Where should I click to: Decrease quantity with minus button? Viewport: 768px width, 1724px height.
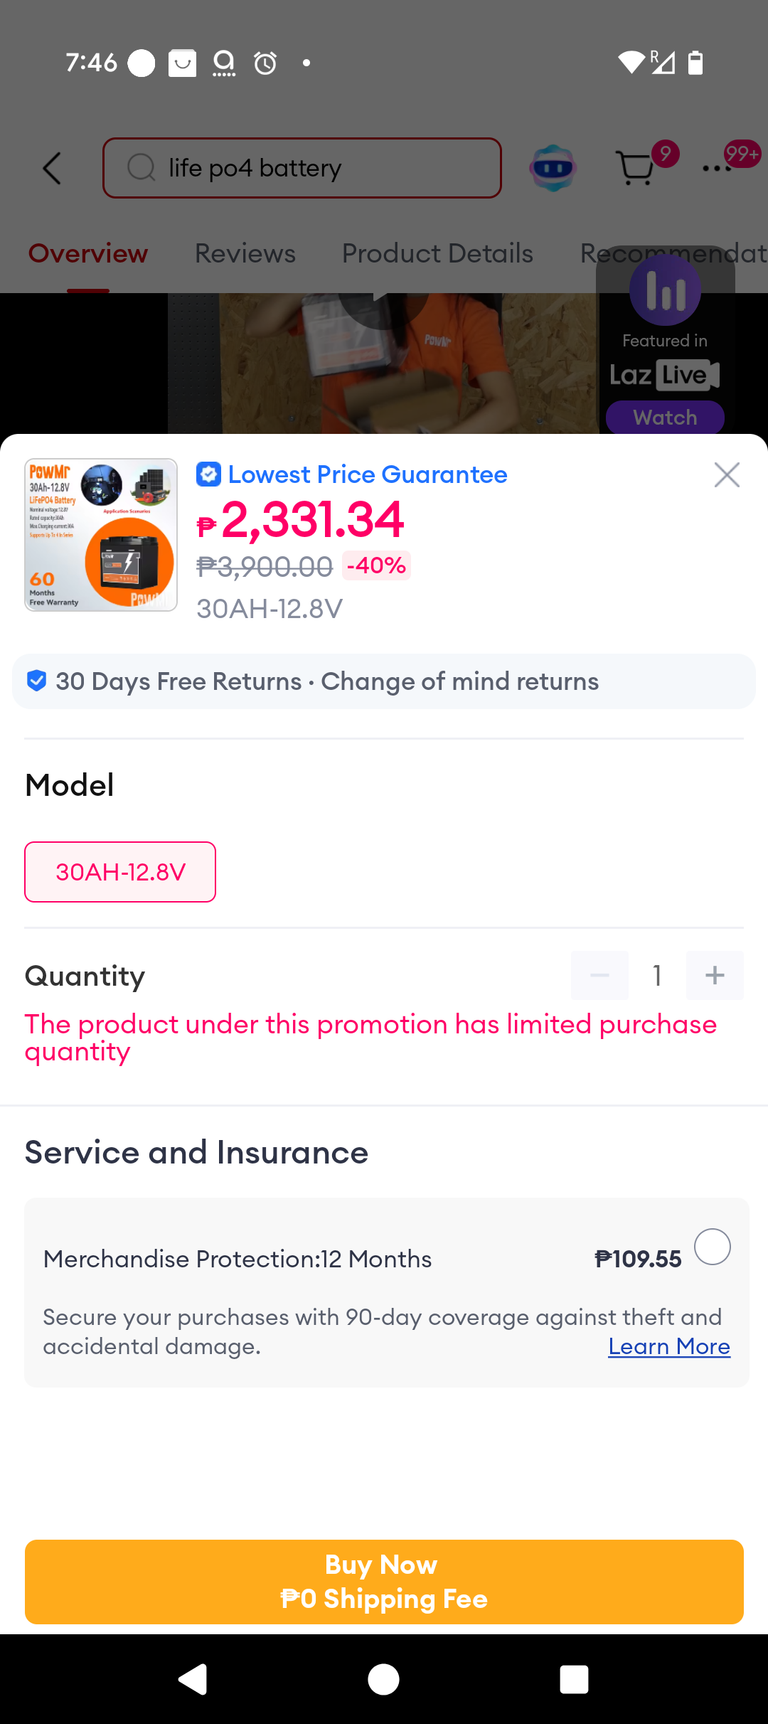(600, 975)
